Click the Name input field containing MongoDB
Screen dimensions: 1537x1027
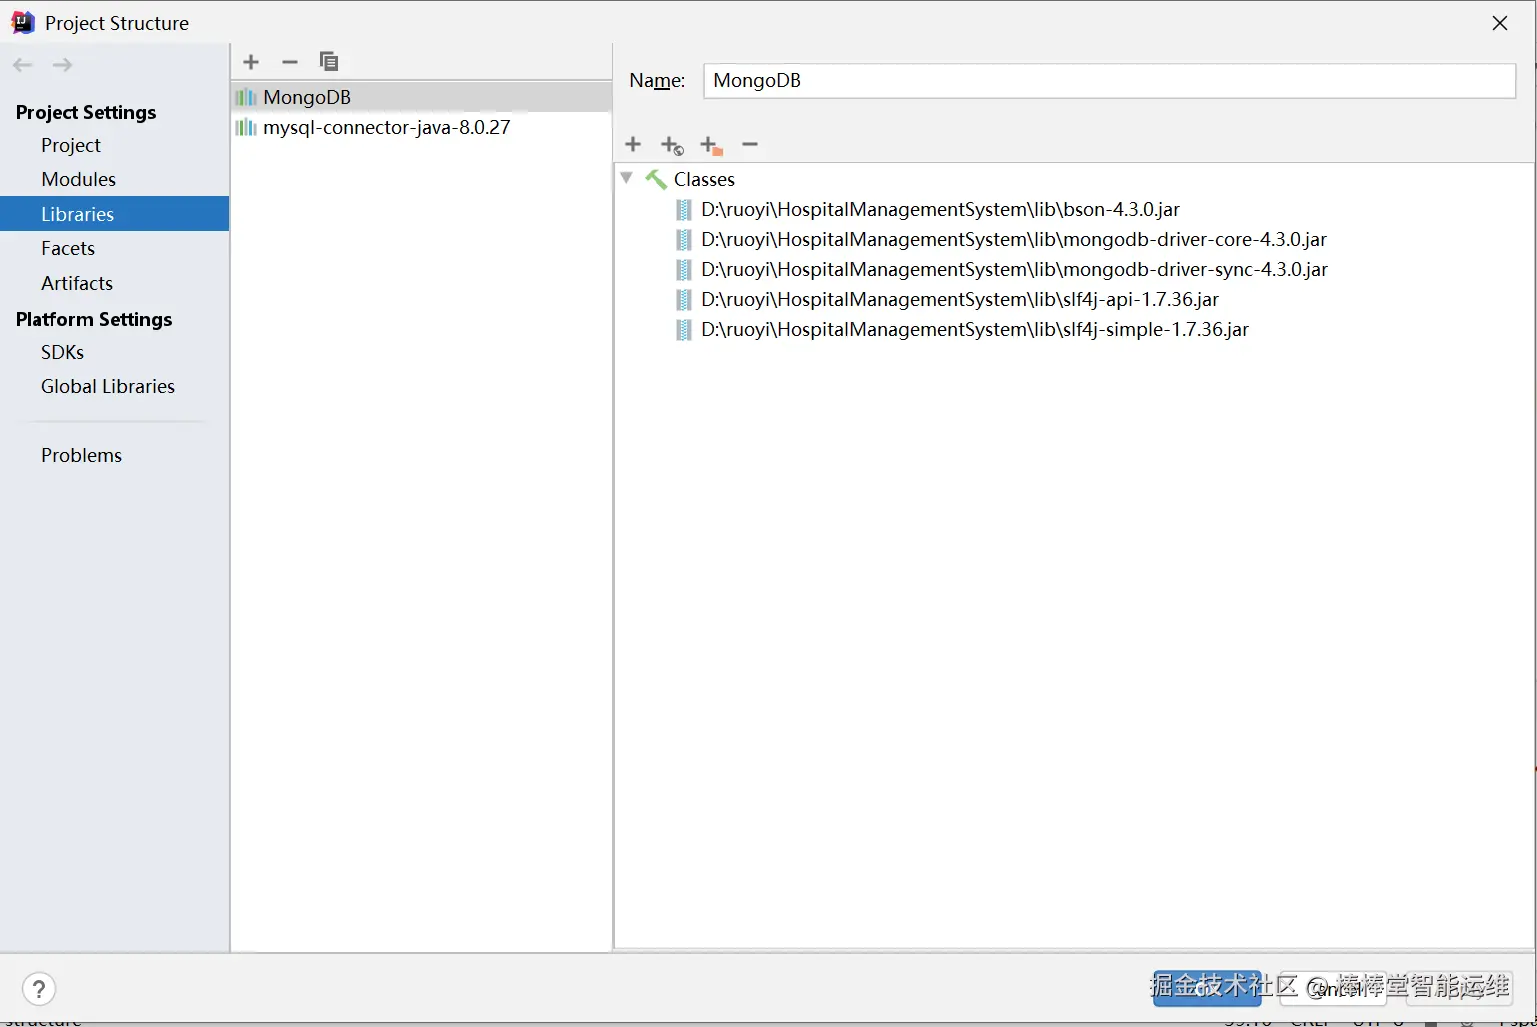(x=1110, y=81)
